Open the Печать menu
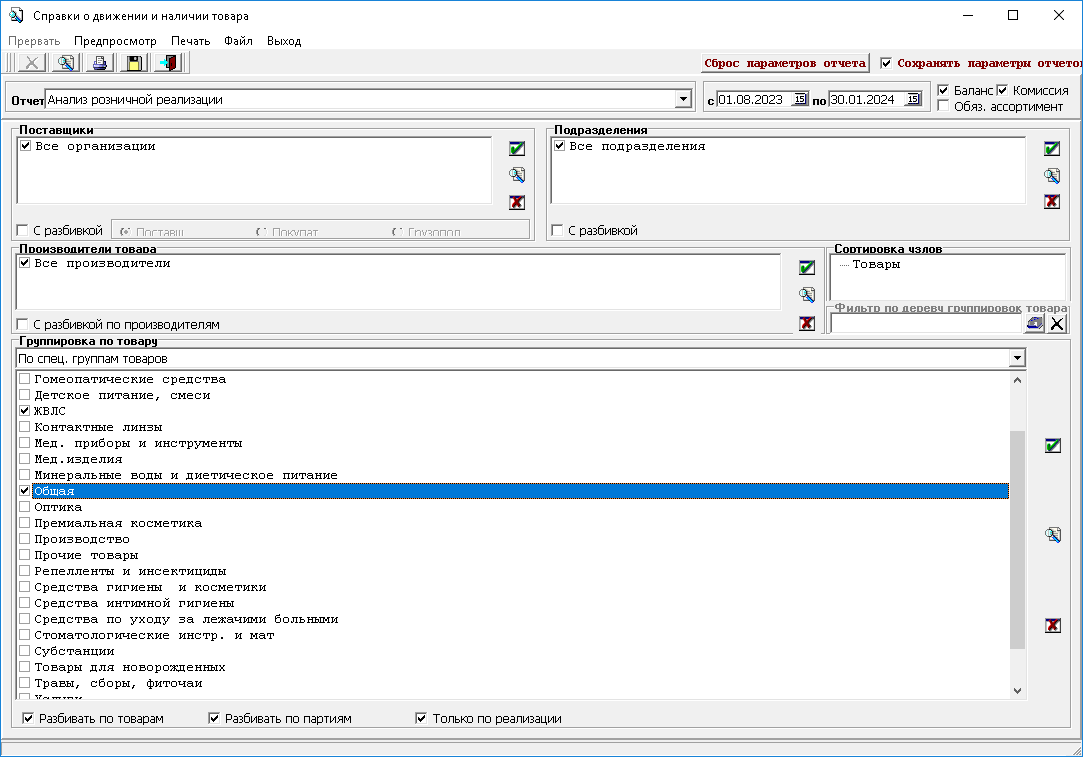Screen dimensions: 1083x757 click(x=191, y=41)
